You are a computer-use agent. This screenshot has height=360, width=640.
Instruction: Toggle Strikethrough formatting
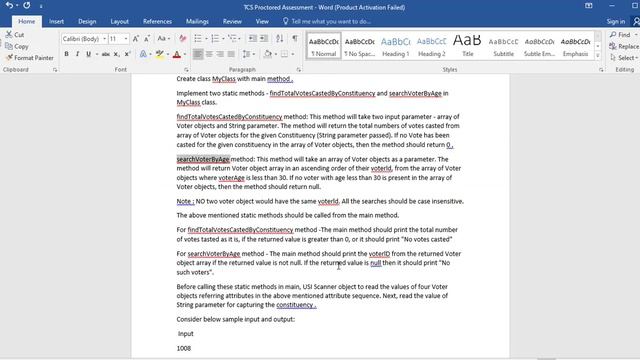(x=105, y=54)
